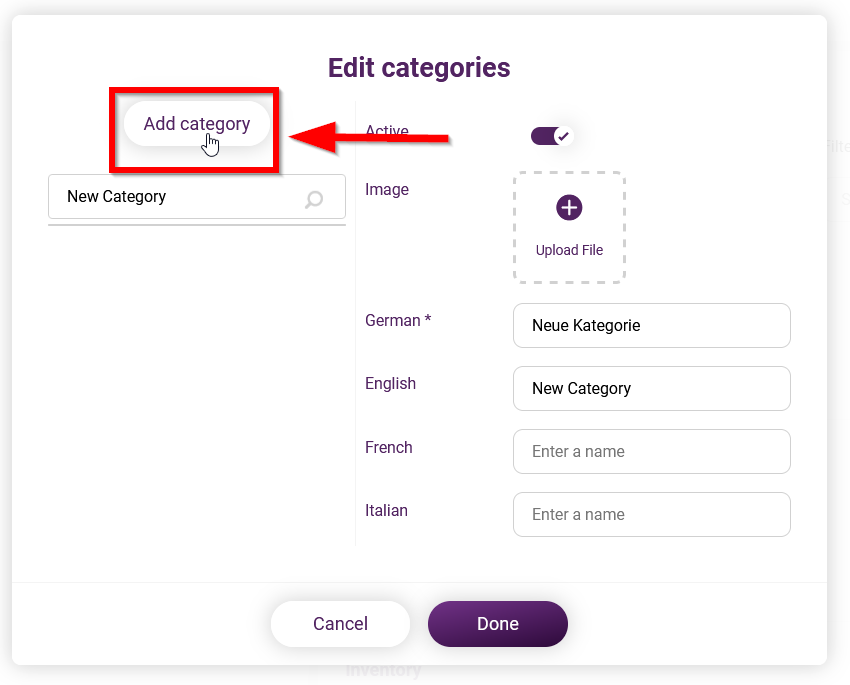Click the Edit categories heading
This screenshot has height=685, width=850.
click(x=419, y=68)
